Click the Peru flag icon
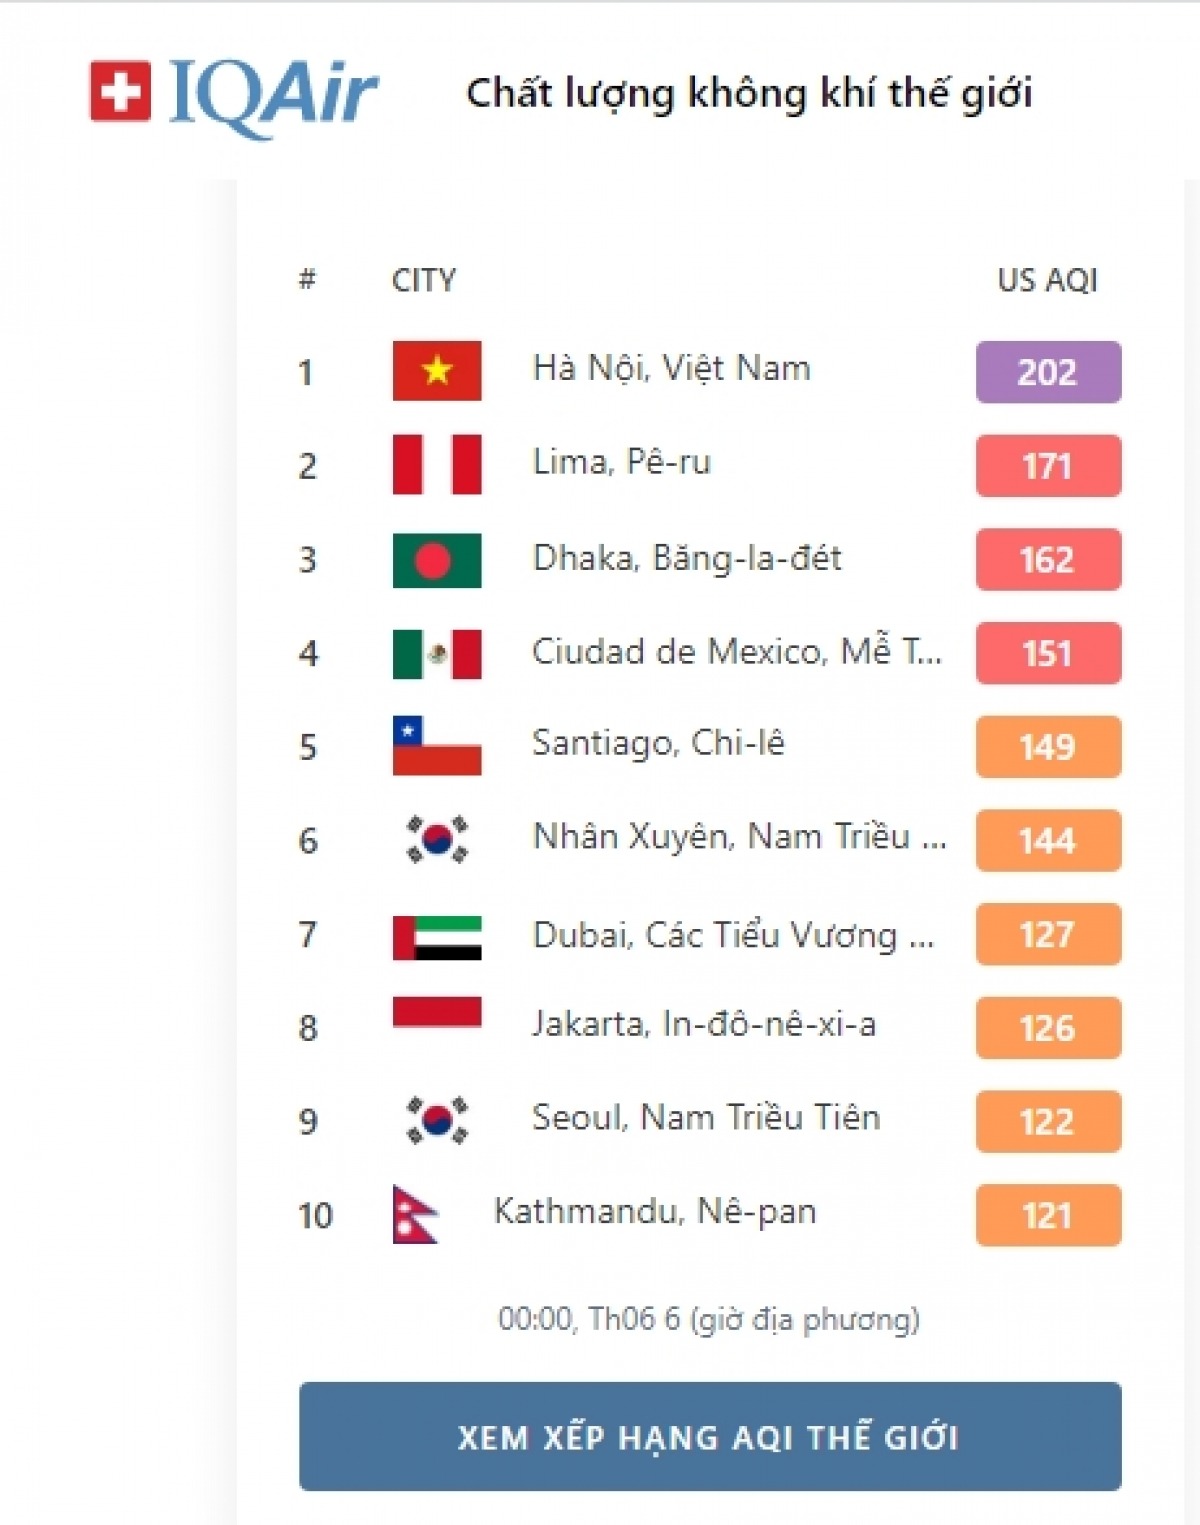 437,465
